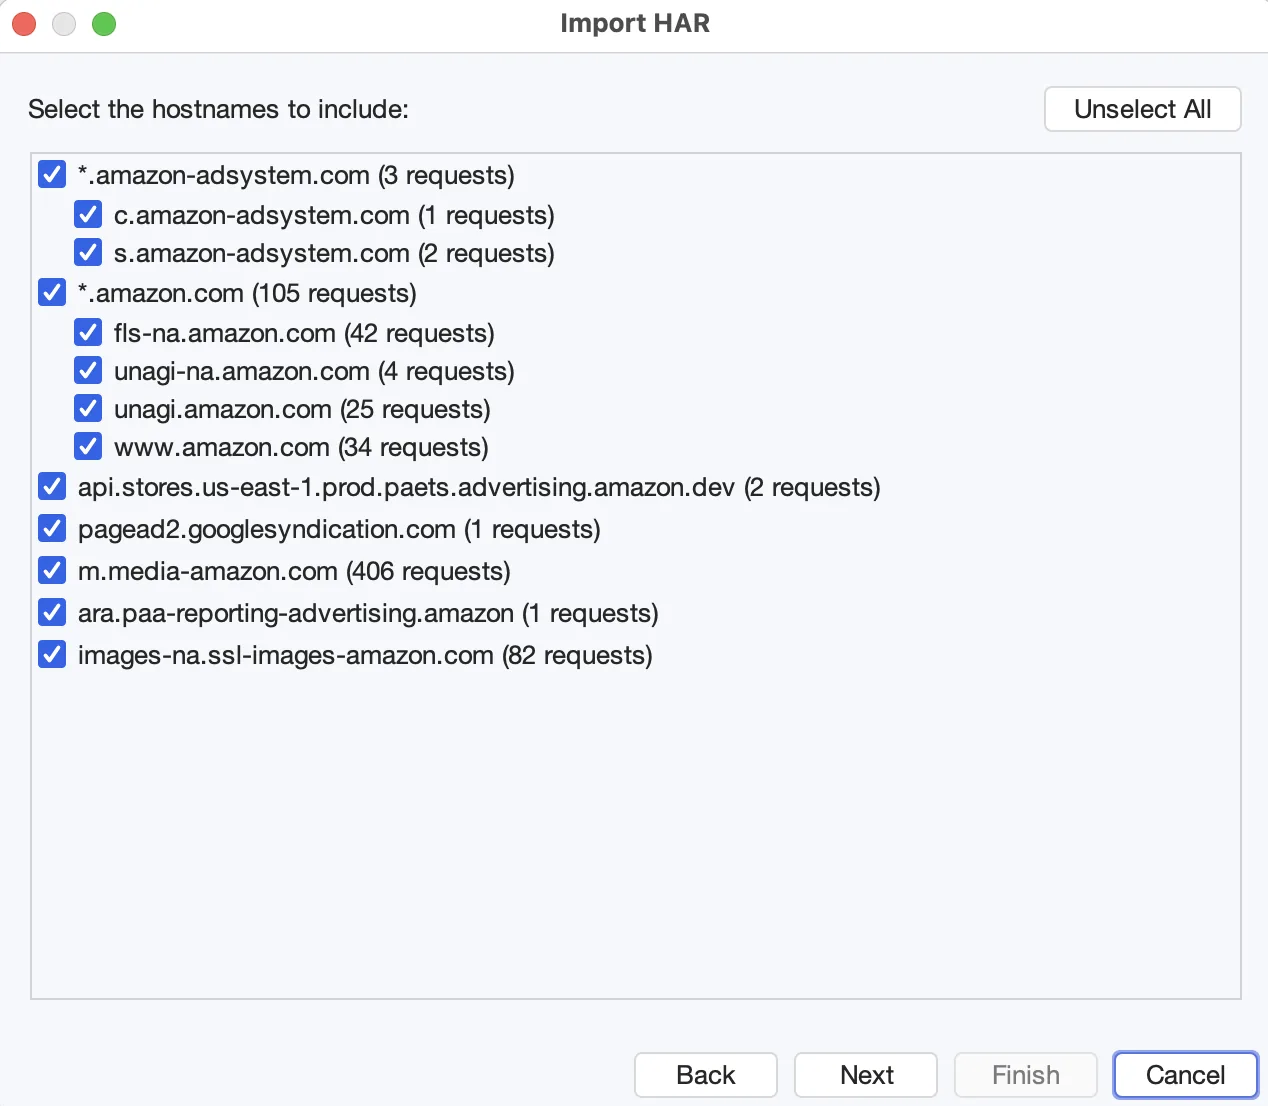Uncheck pagead2.googlesyndication.com checkbox

pos(52,529)
